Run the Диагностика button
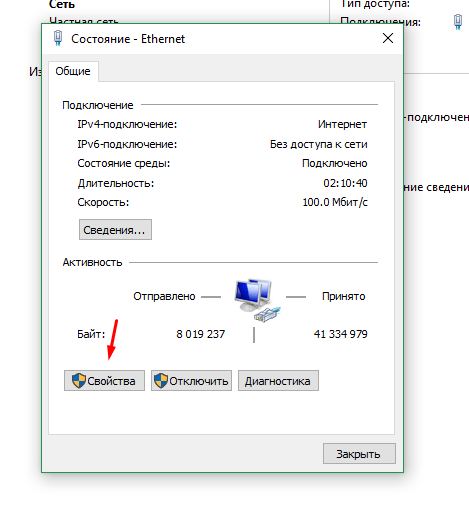 pyautogui.click(x=278, y=381)
